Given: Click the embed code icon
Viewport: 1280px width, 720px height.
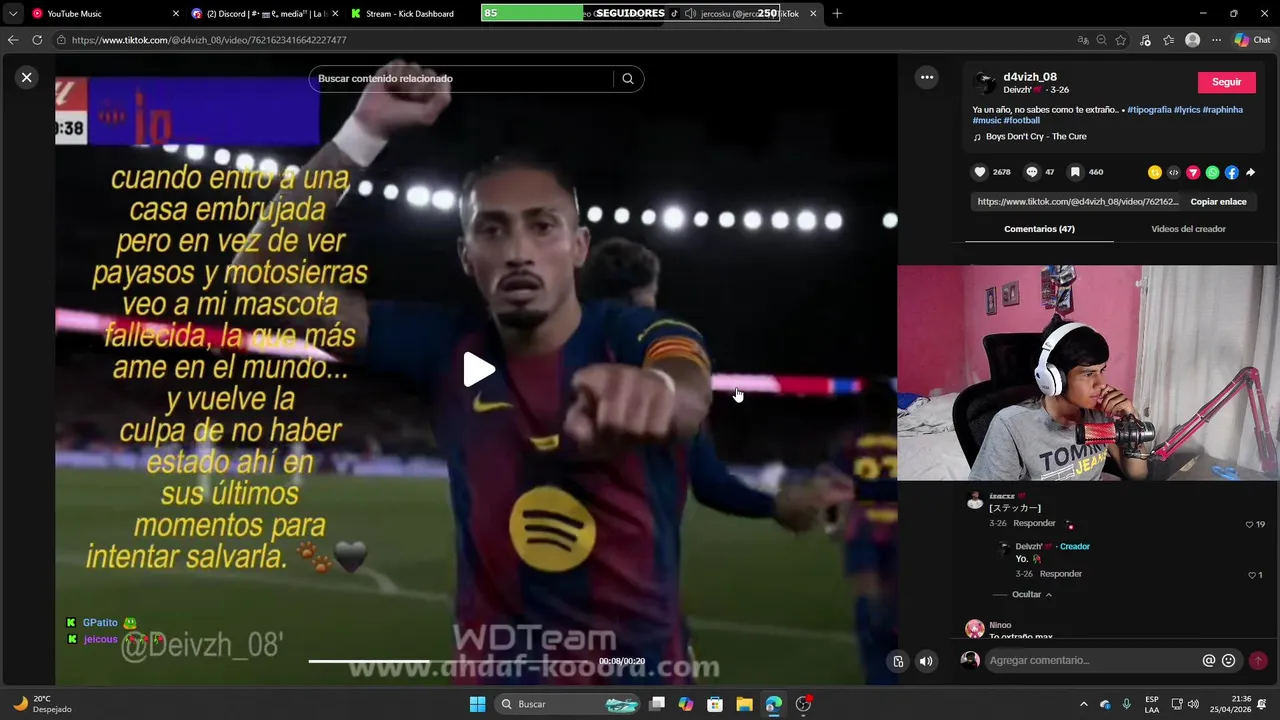Looking at the screenshot, I should pyautogui.click(x=1174, y=172).
